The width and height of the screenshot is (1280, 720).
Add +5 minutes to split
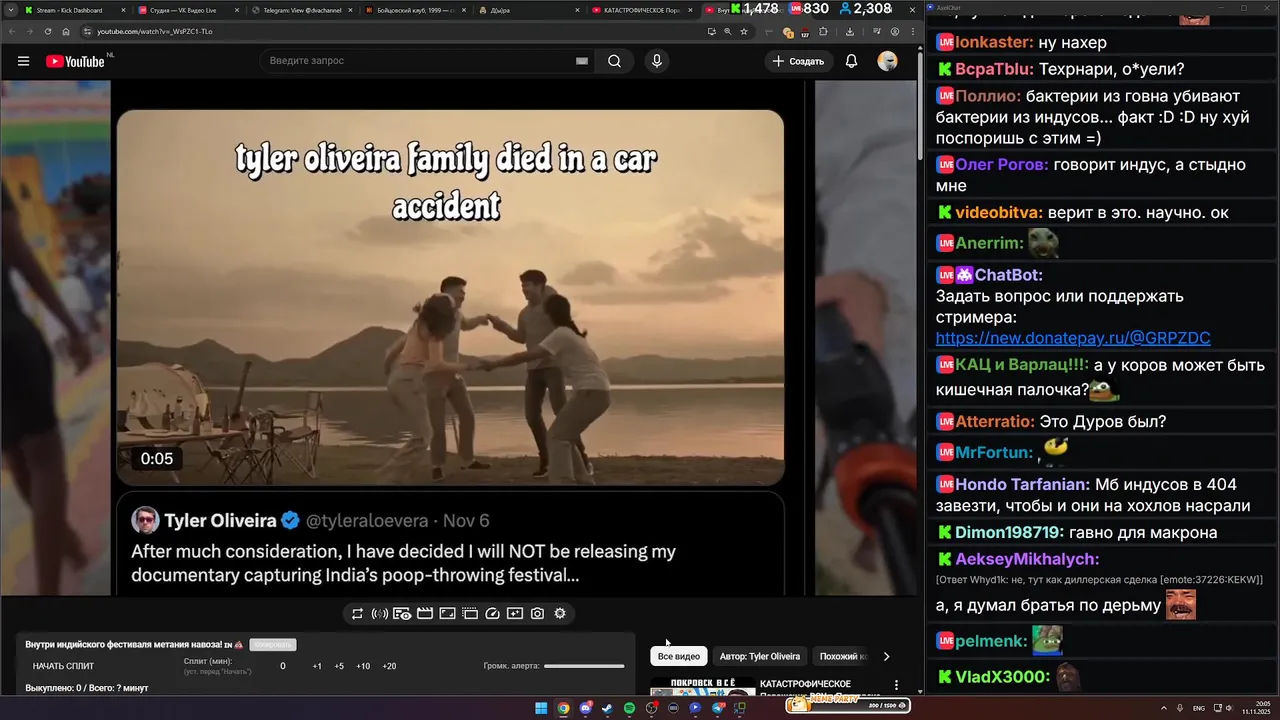tap(339, 666)
